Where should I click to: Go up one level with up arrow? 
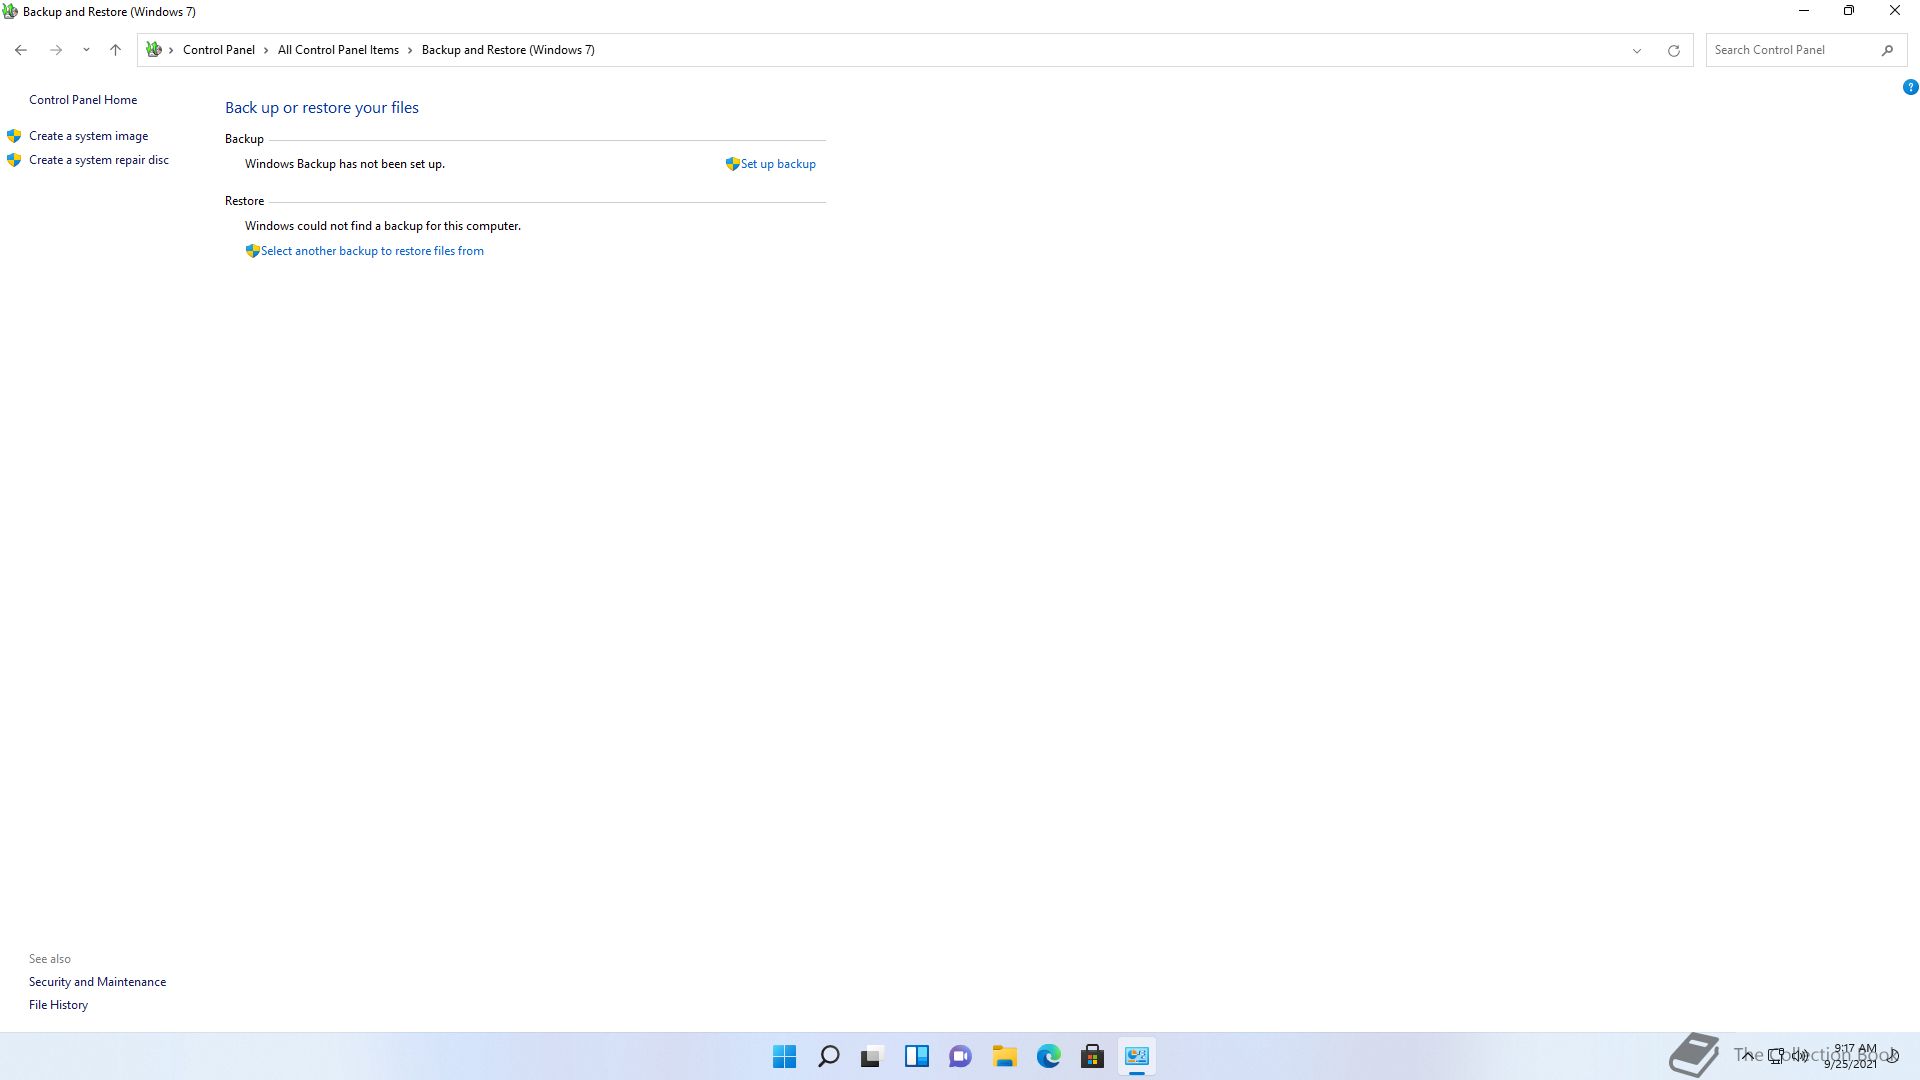click(115, 50)
